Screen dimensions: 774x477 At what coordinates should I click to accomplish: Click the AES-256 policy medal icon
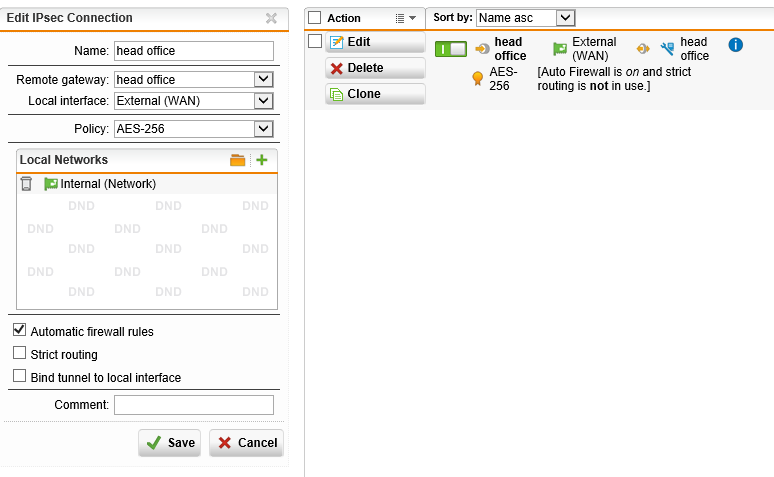pyautogui.click(x=477, y=79)
